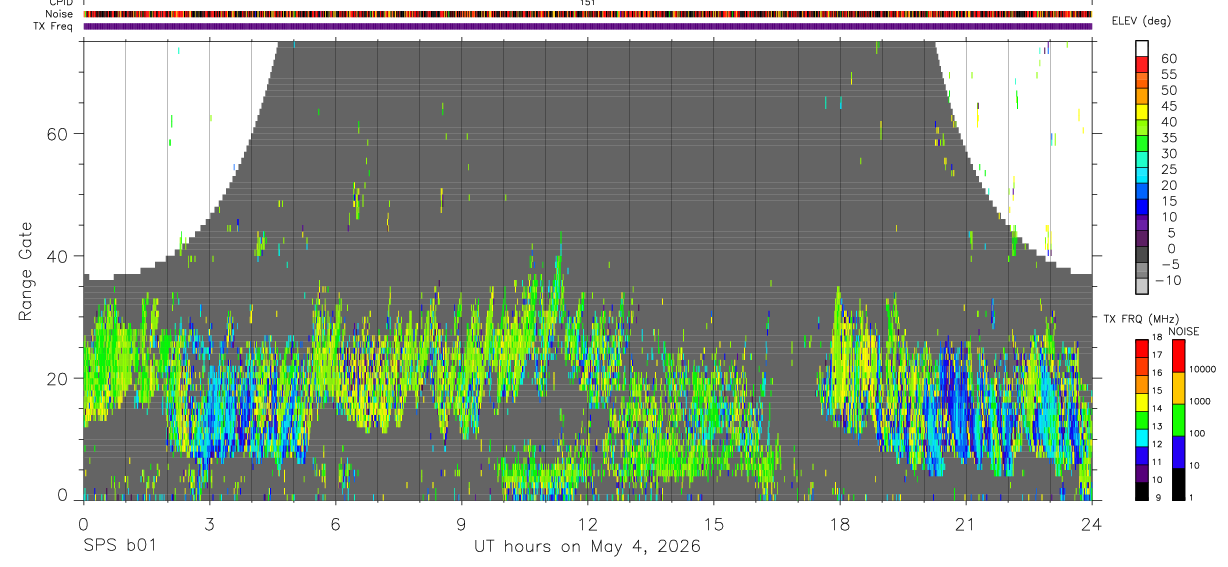Select the red segment of the ELEV colorbar
The width and height of the screenshot is (1228, 567).
point(1142,64)
